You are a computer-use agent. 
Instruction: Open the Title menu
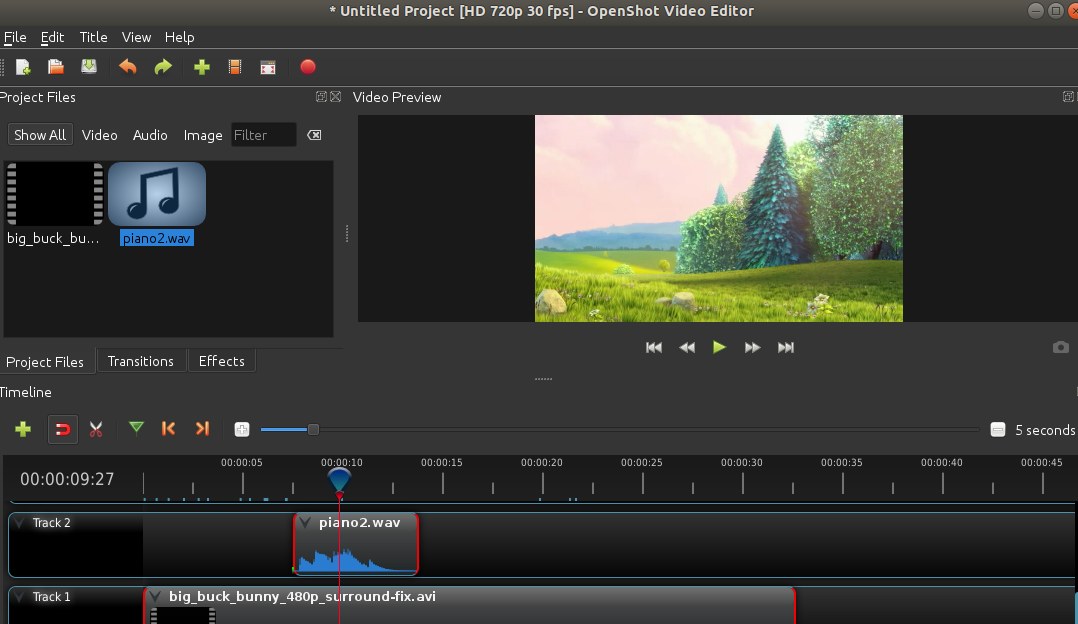point(94,37)
